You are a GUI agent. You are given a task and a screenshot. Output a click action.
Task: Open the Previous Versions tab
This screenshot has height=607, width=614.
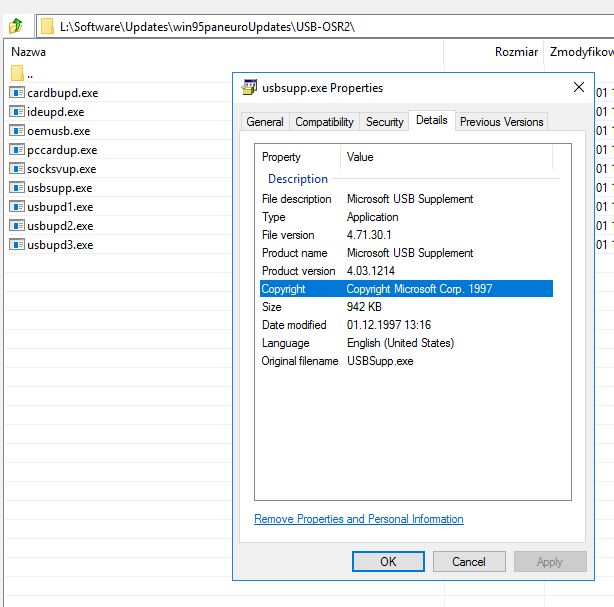tap(502, 122)
